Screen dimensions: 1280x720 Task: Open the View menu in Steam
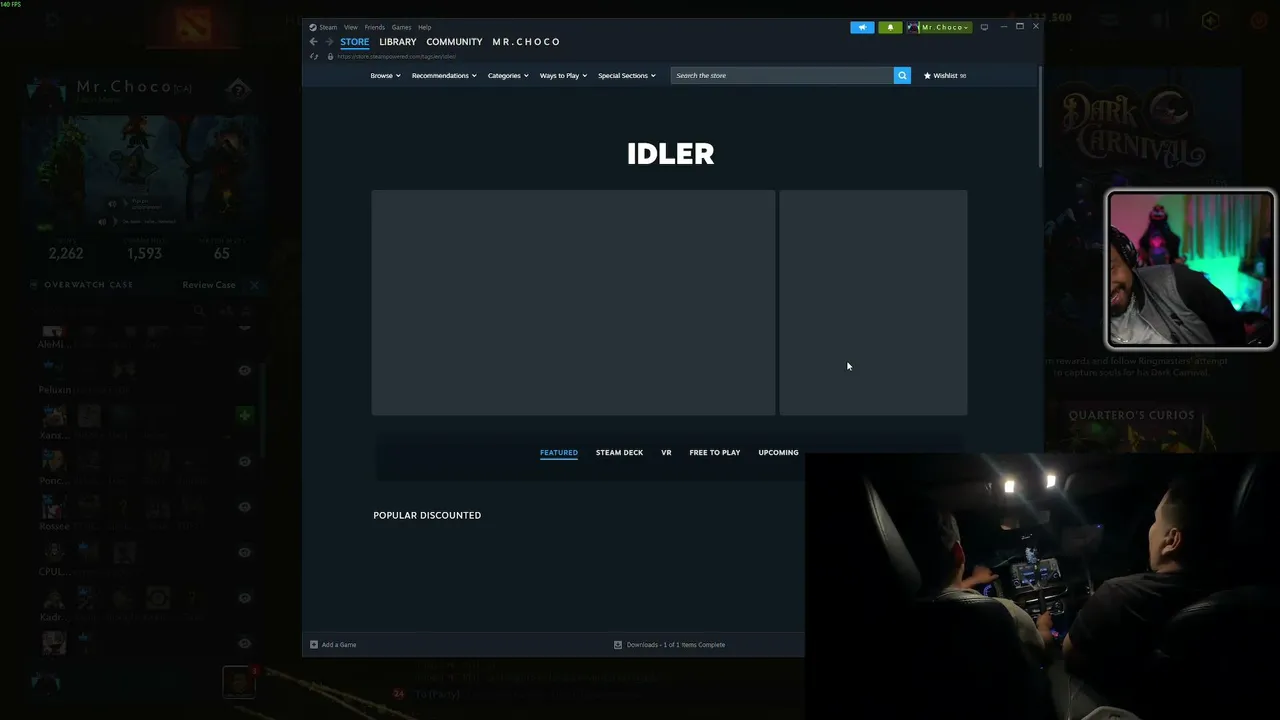351,27
